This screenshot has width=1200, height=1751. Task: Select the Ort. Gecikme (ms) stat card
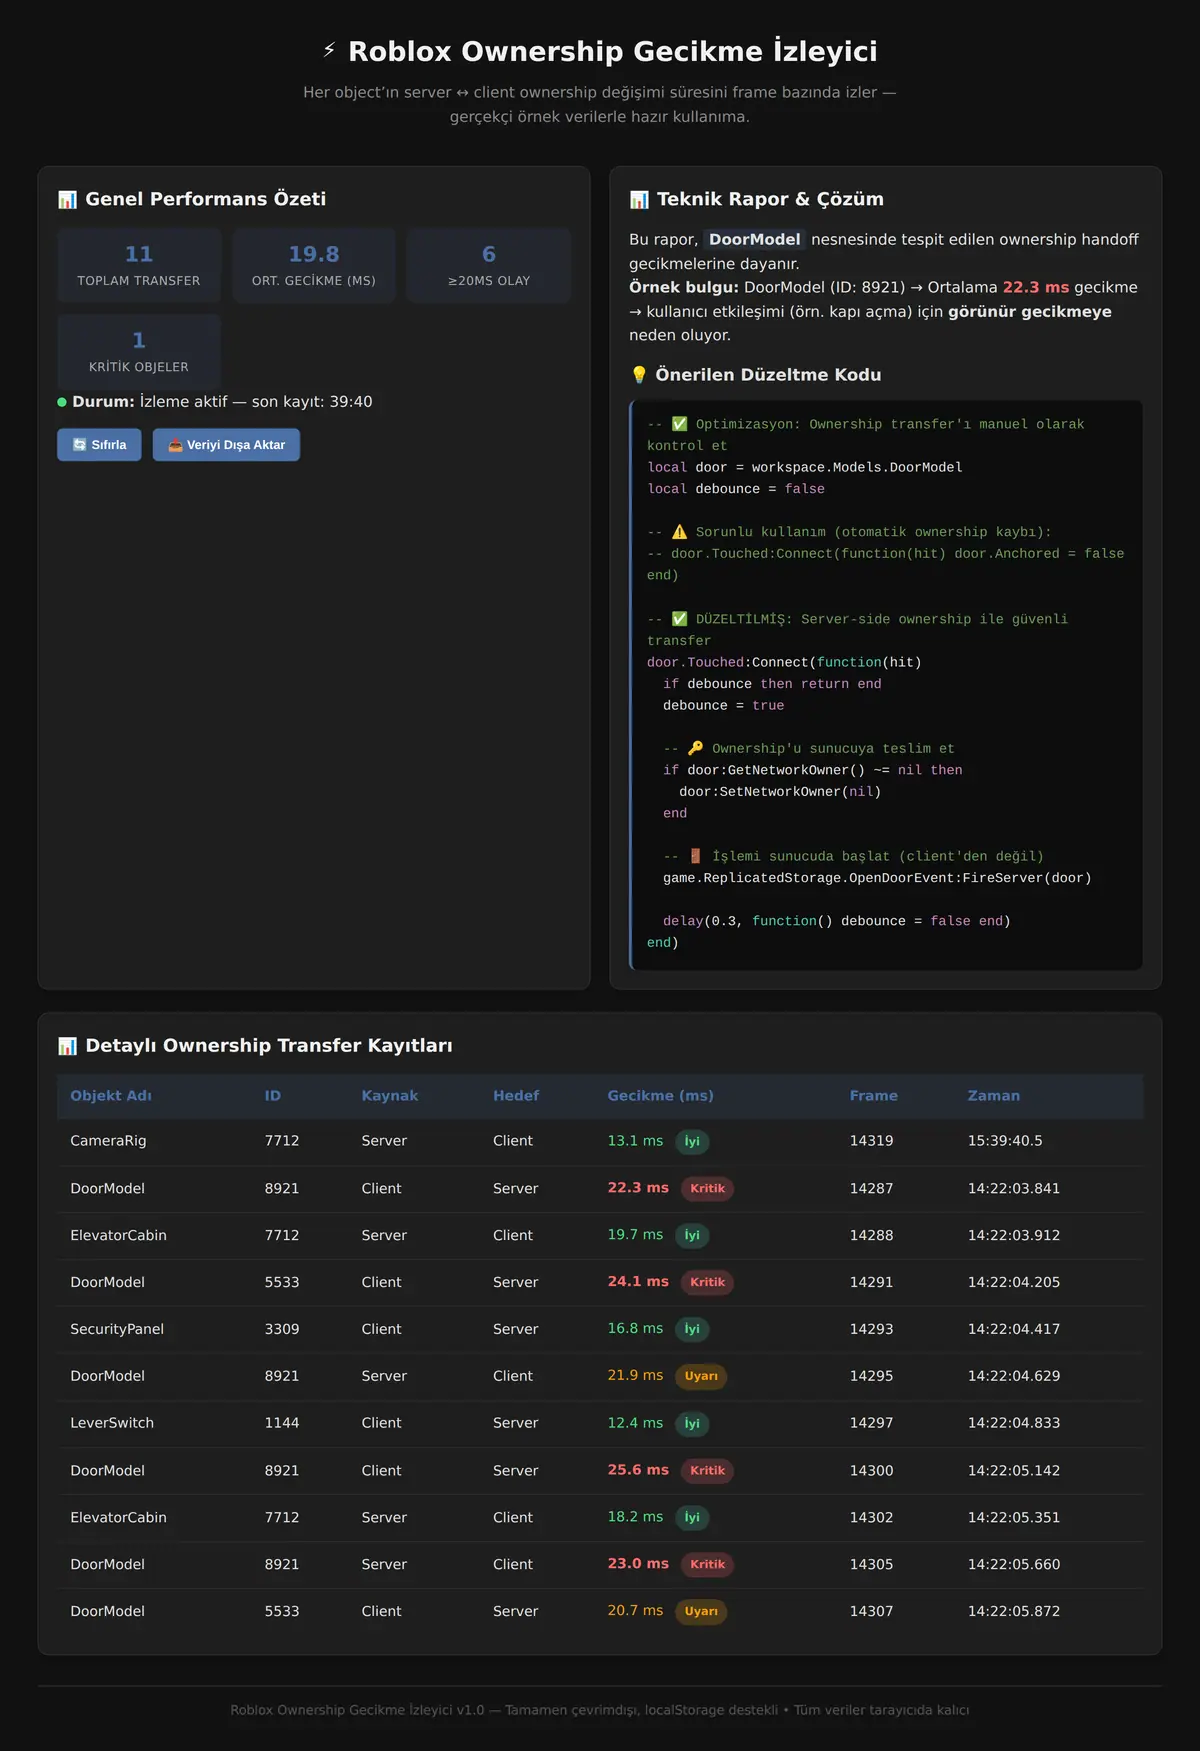(x=314, y=265)
